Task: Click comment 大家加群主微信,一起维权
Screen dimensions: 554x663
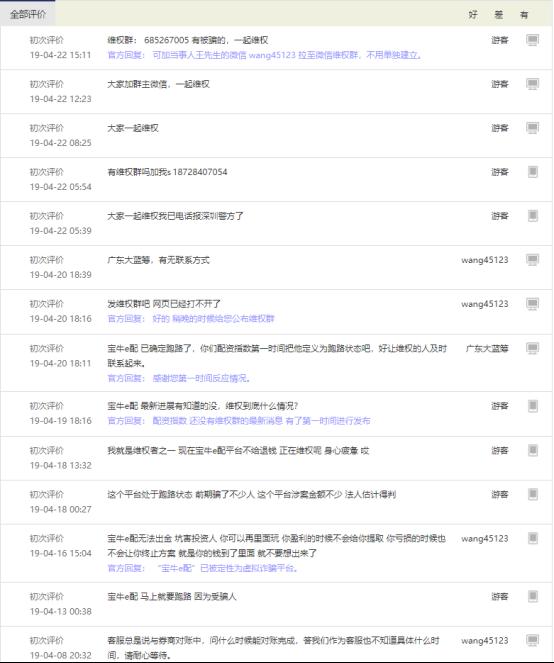Action: [159, 84]
